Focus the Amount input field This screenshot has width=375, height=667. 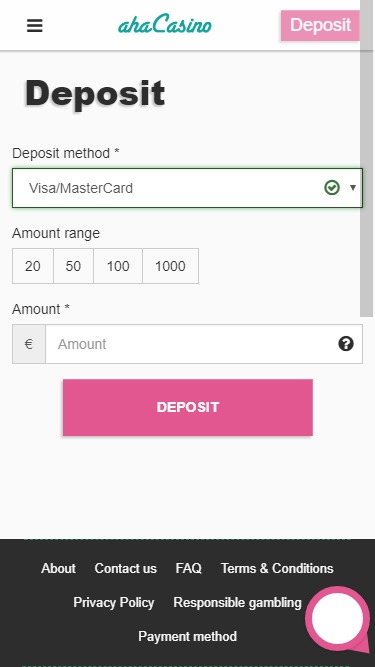pyautogui.click(x=204, y=344)
